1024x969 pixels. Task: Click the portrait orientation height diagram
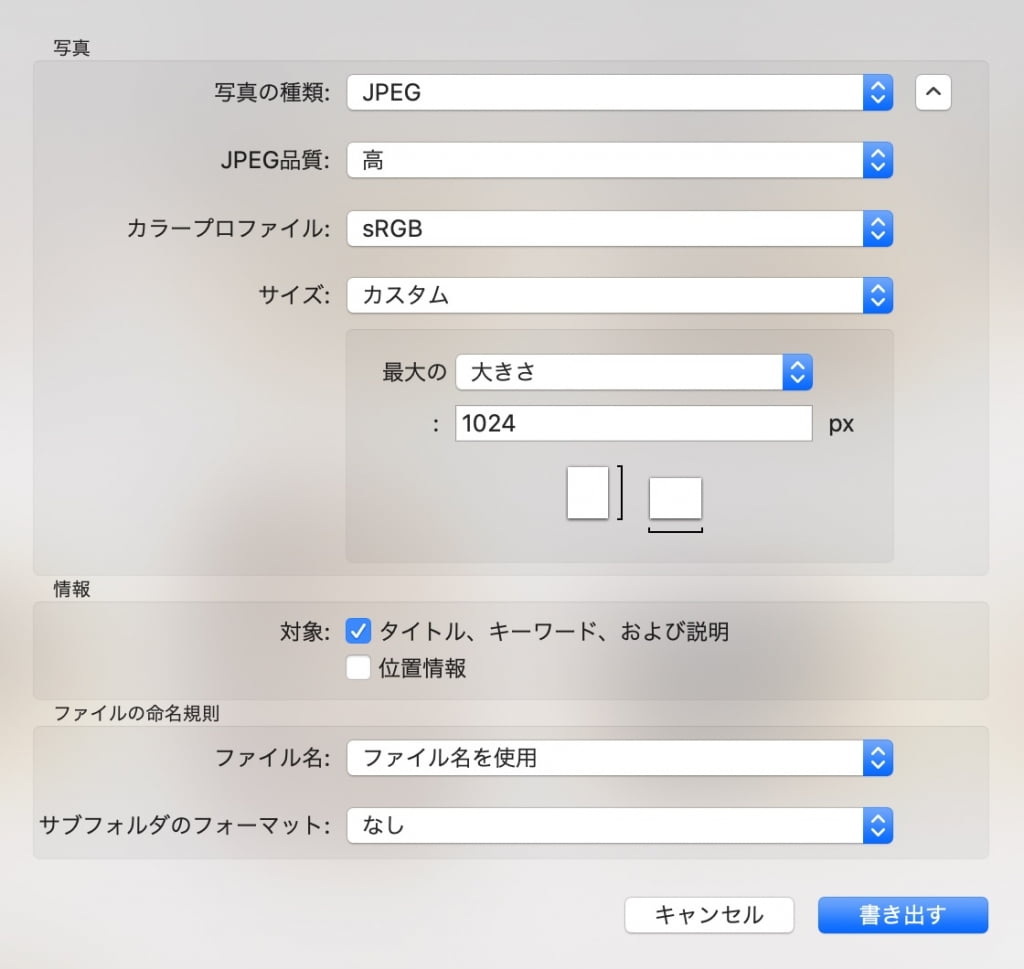click(594, 493)
